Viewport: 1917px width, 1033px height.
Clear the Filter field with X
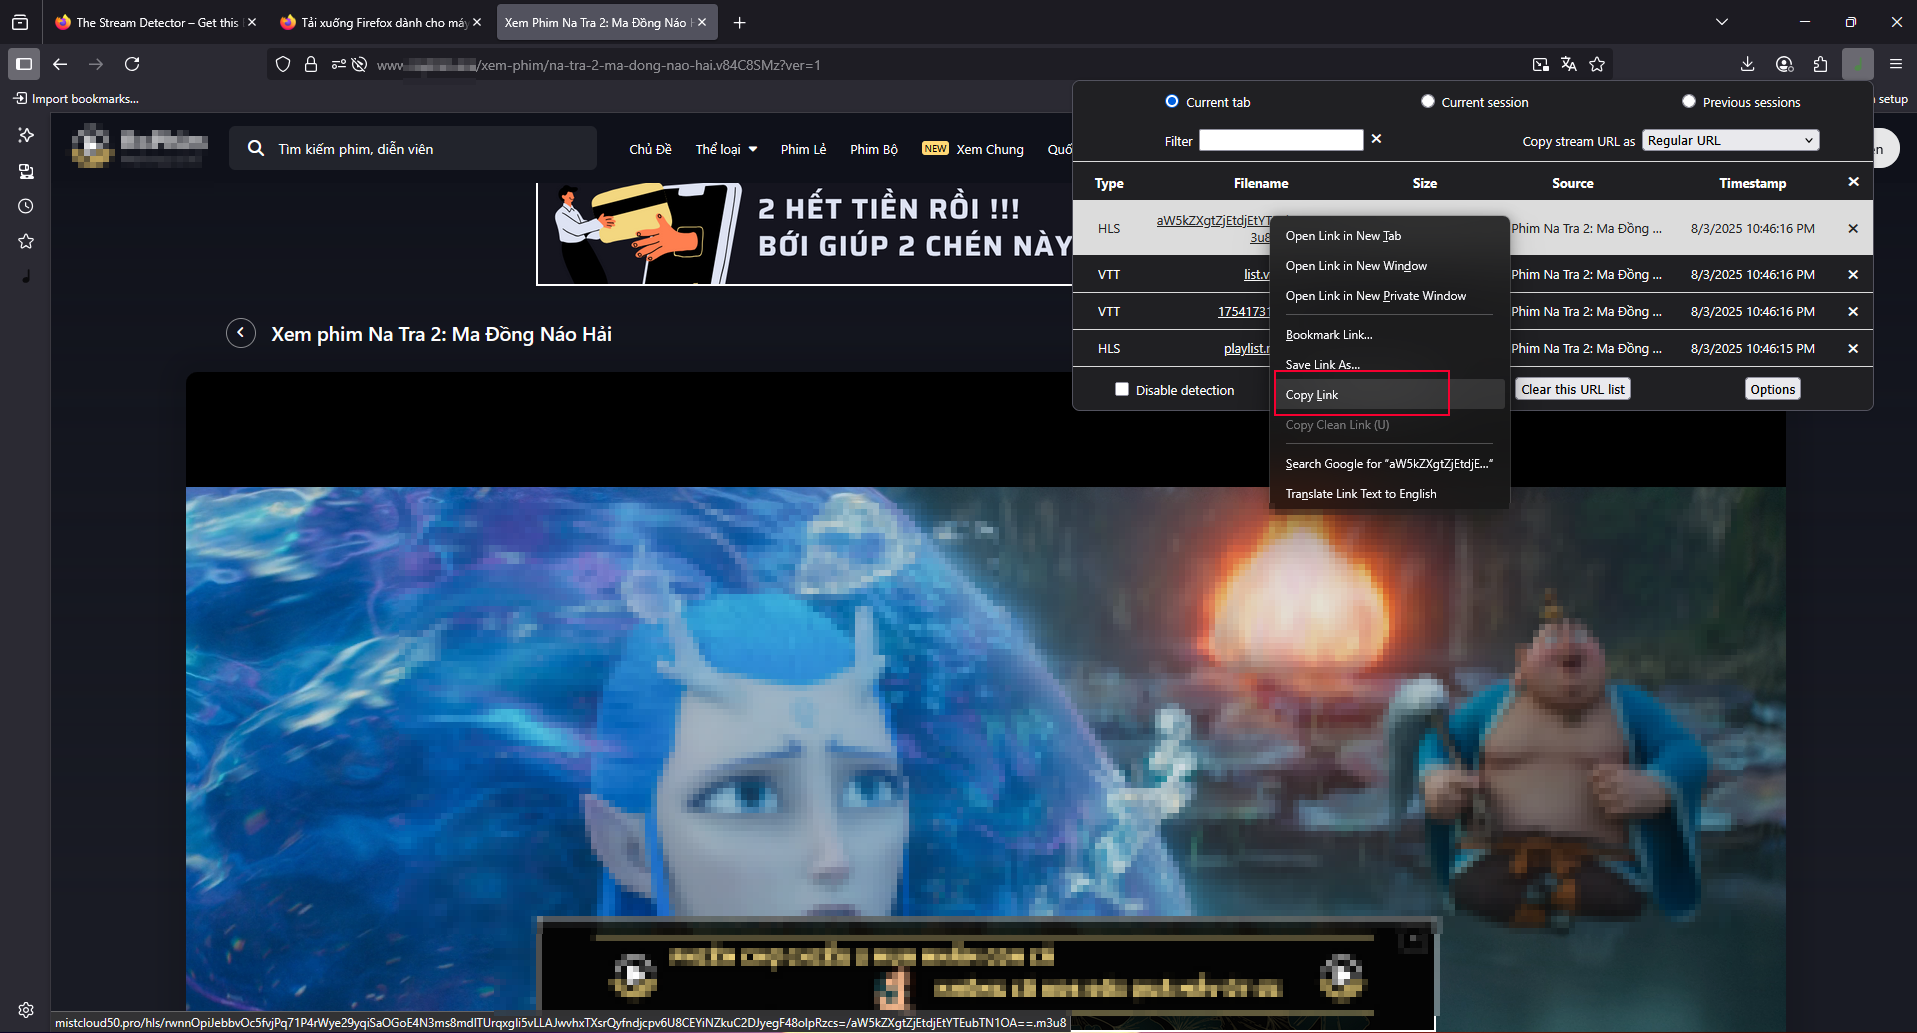(1376, 139)
